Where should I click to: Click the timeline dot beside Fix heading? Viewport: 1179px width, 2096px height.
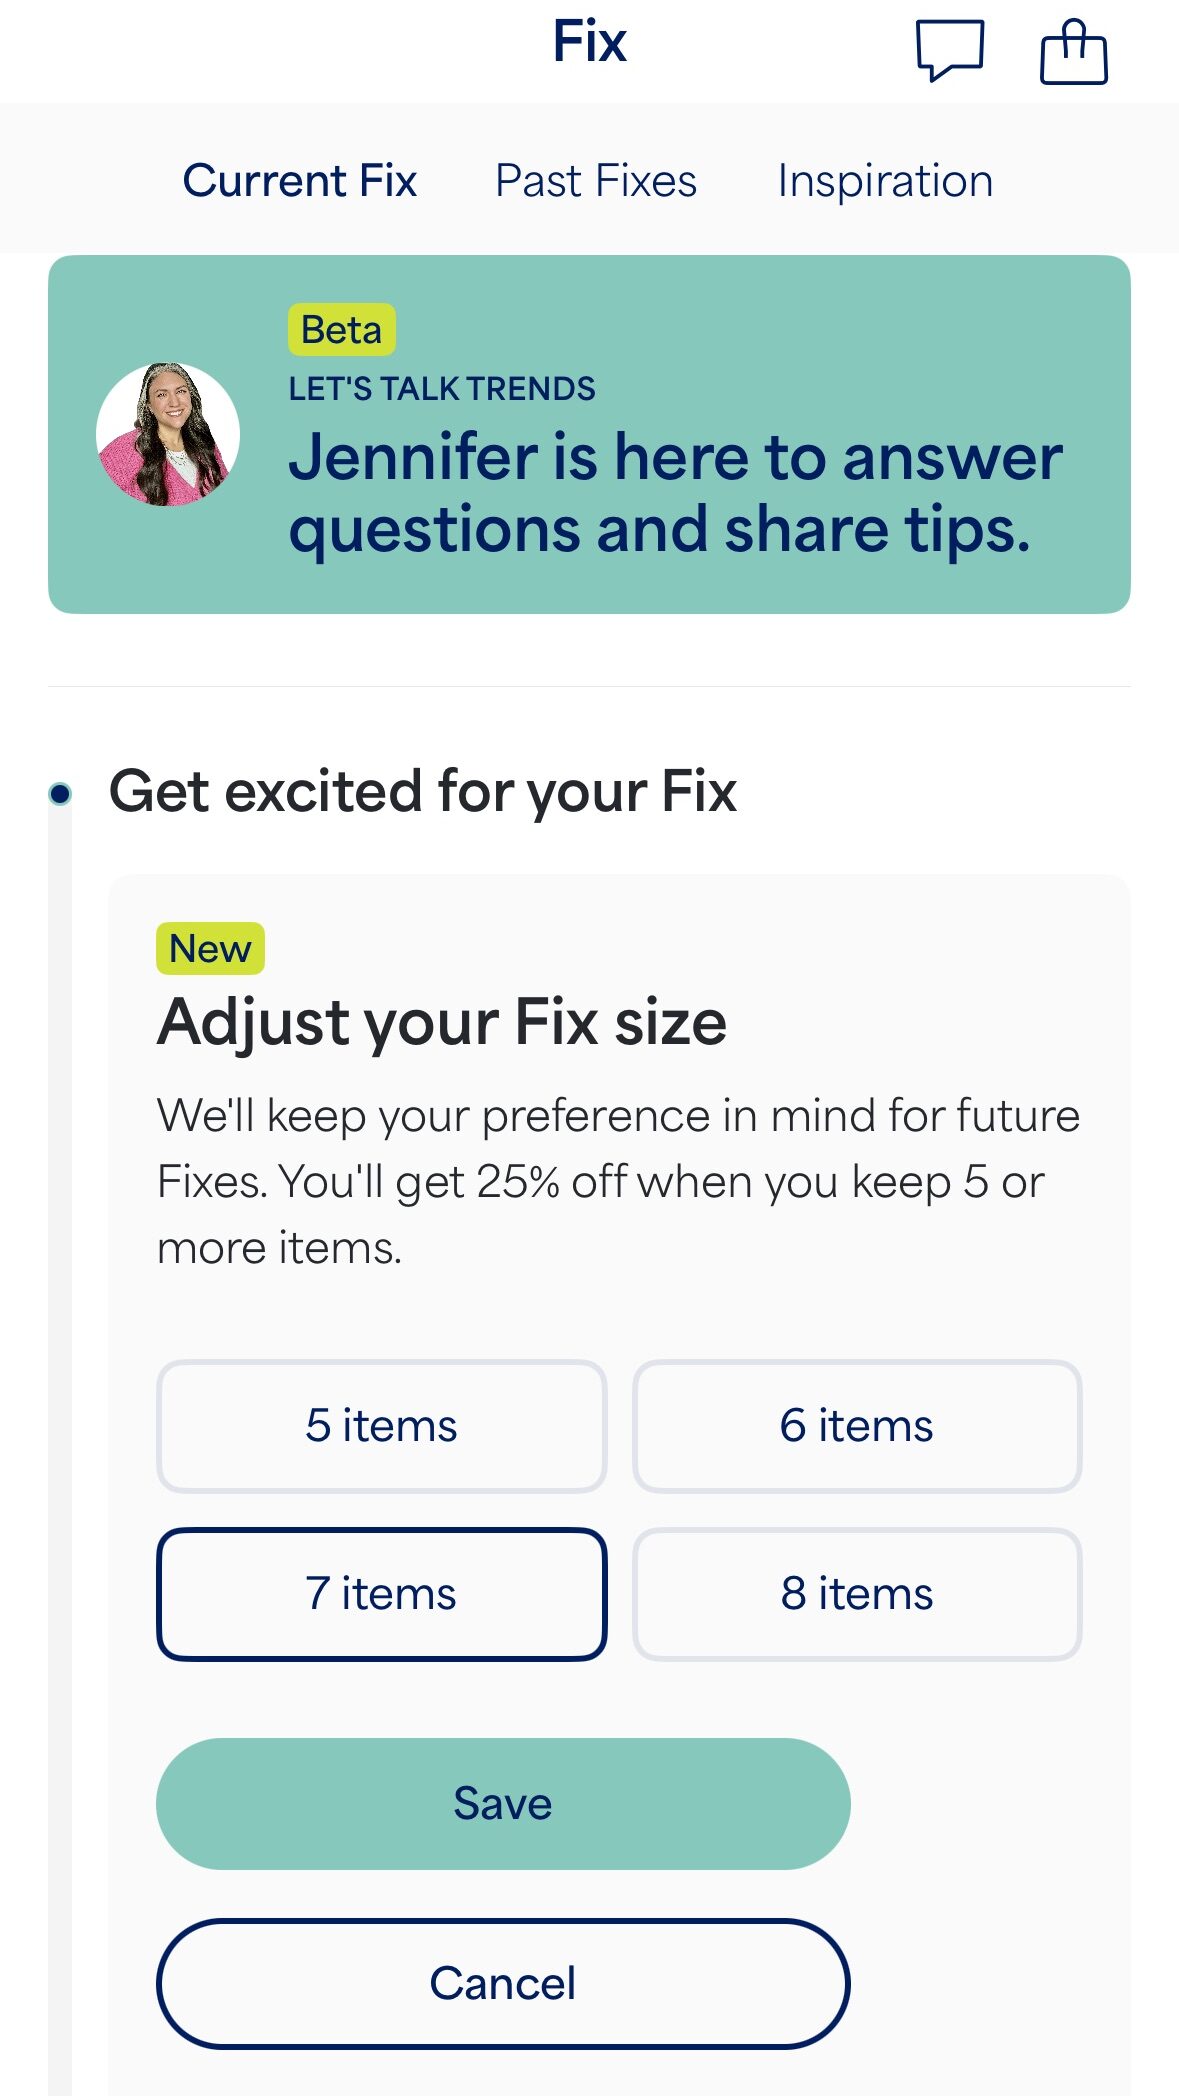click(x=60, y=794)
